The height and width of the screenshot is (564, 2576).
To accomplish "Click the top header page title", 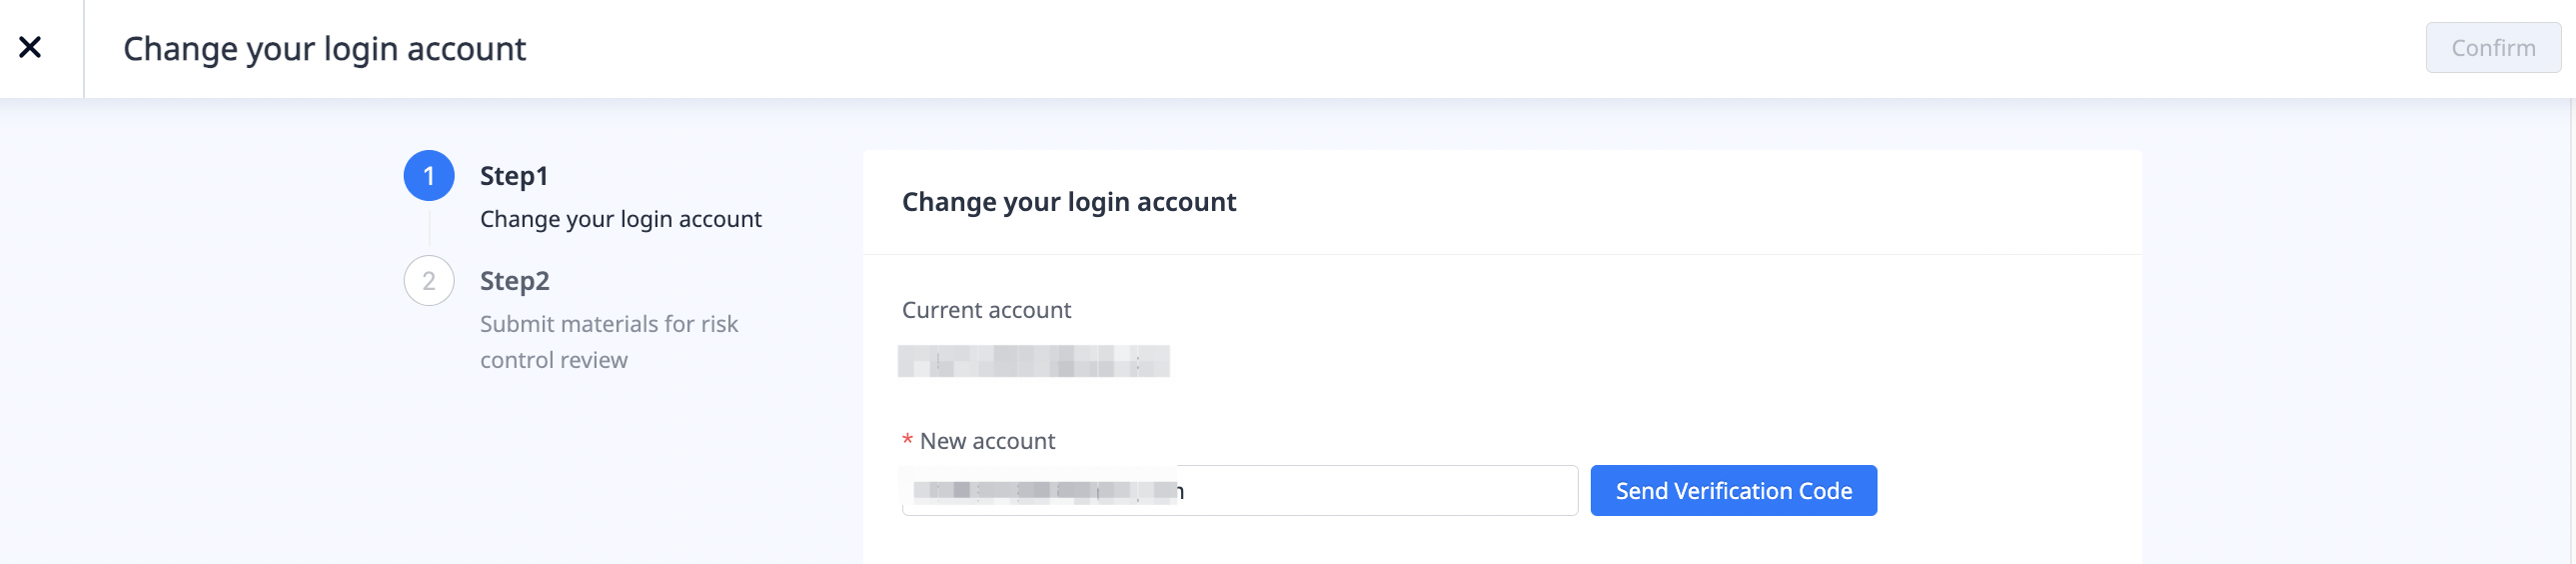I will click(x=324, y=49).
